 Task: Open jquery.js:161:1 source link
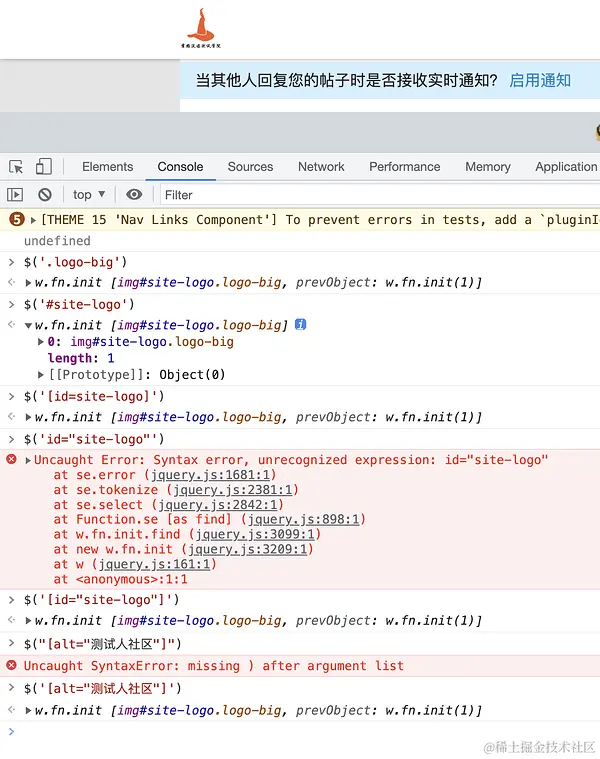pyautogui.click(x=154, y=564)
